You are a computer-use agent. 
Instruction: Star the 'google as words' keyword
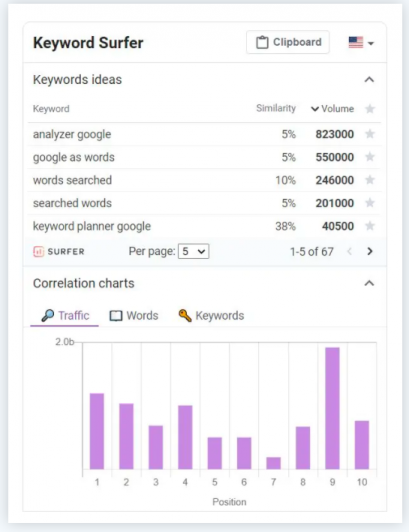(x=370, y=157)
